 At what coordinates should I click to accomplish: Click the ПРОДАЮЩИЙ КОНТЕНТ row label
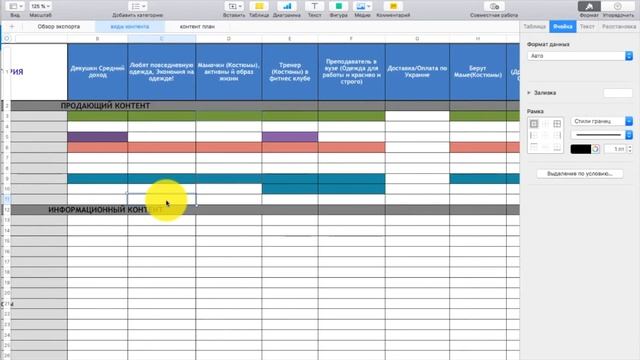[105, 106]
